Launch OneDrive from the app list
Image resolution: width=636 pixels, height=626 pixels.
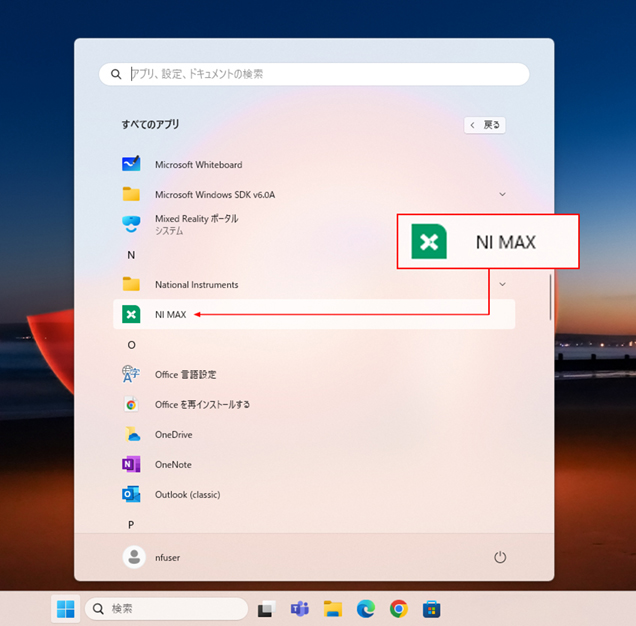pos(173,435)
